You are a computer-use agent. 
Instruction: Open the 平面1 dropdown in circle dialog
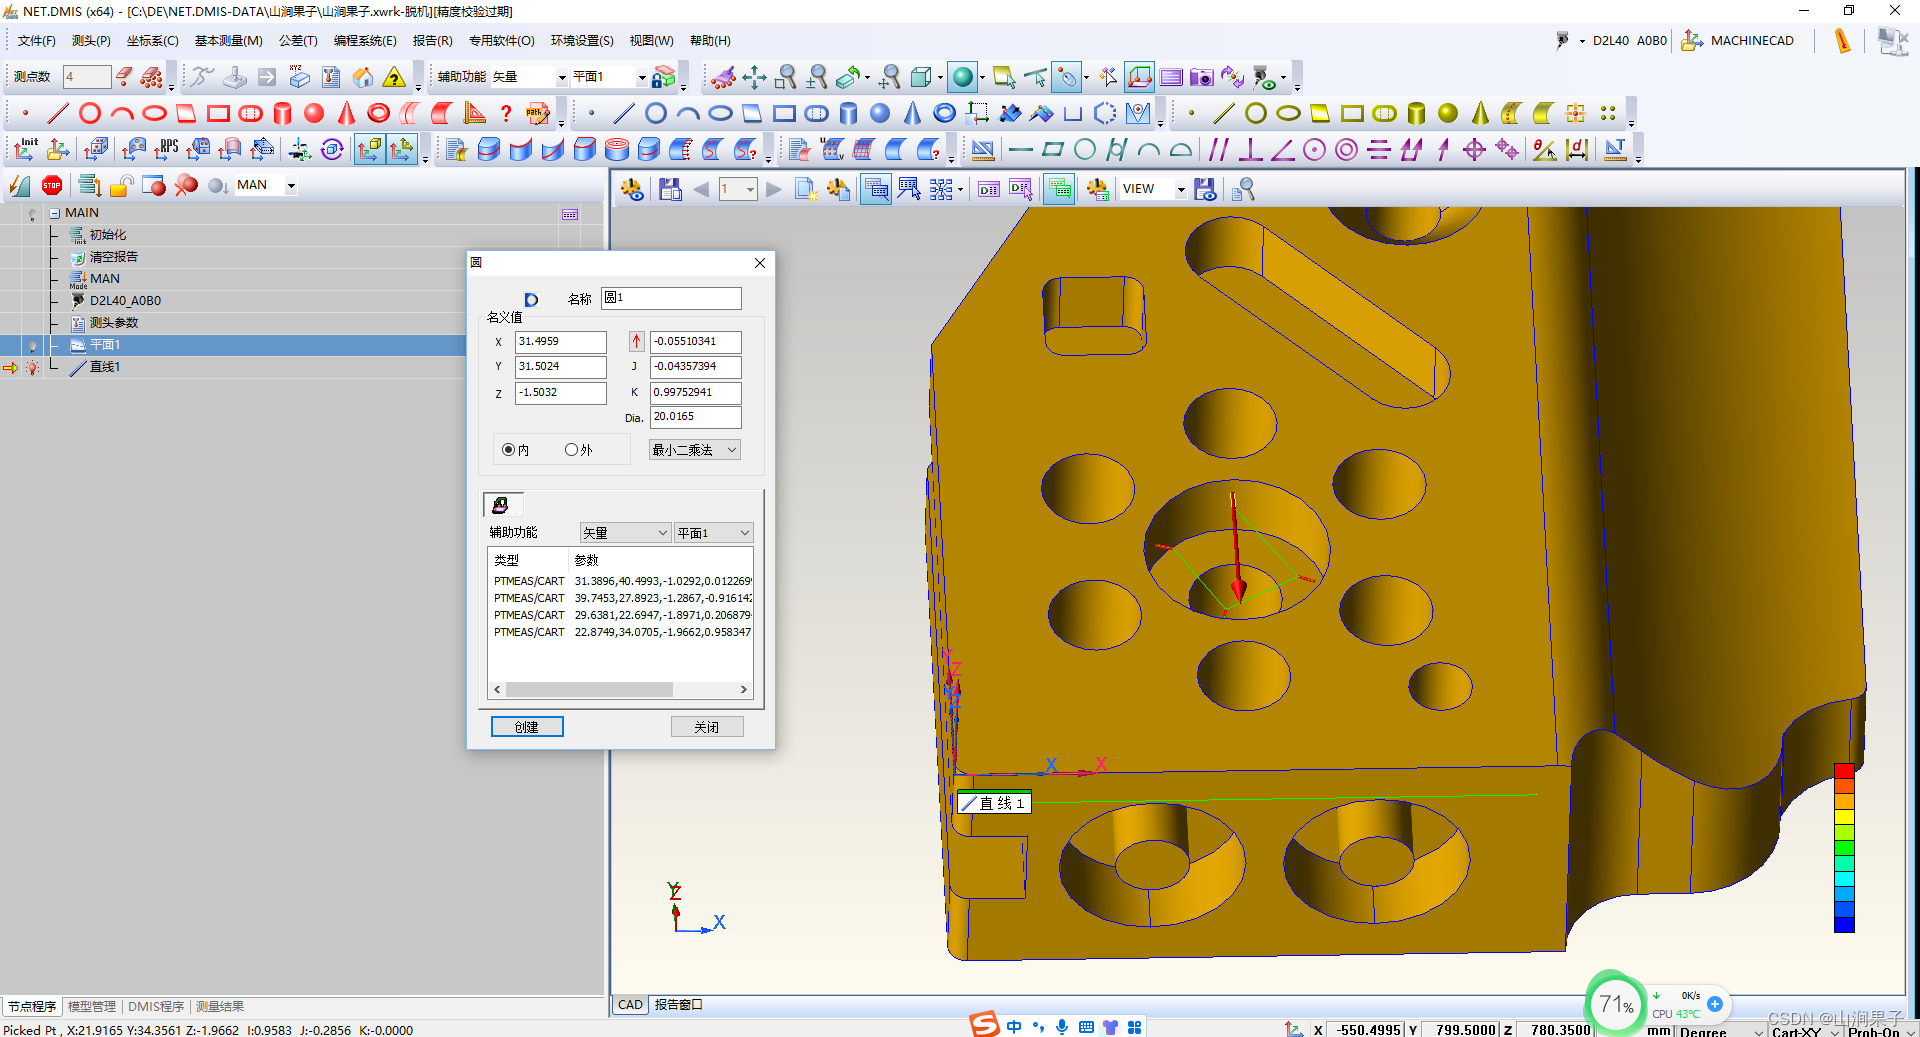point(713,533)
